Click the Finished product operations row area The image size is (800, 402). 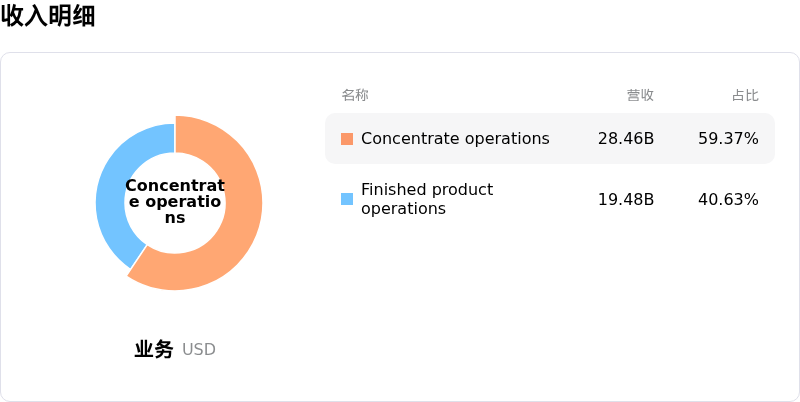[x=550, y=199]
